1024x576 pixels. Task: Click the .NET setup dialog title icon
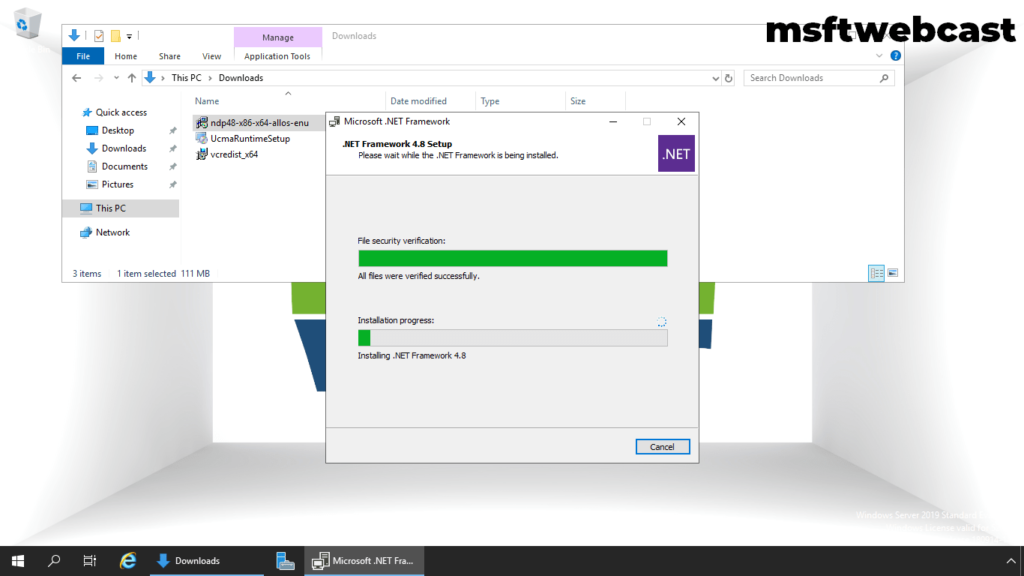[x=334, y=121]
